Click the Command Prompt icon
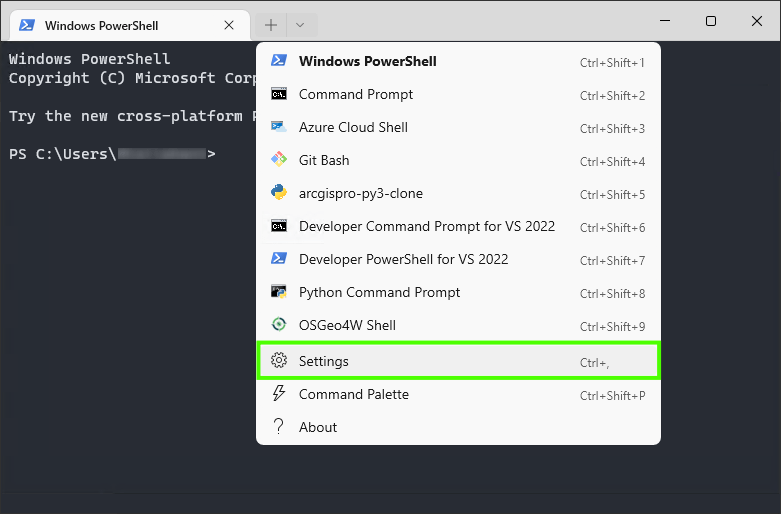 point(279,94)
